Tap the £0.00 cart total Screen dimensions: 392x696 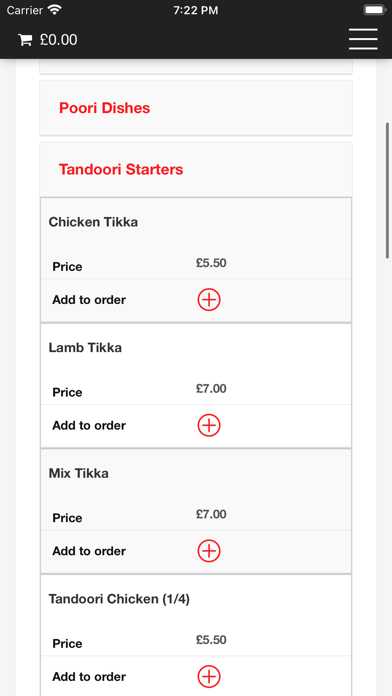pos(58,40)
